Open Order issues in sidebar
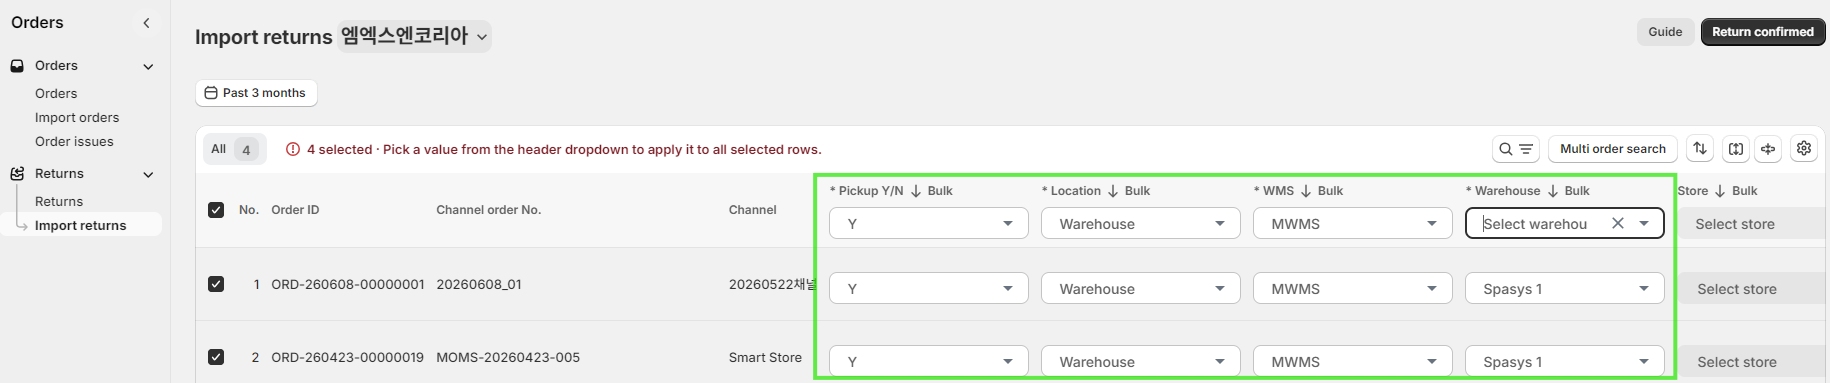Image resolution: width=1830 pixels, height=383 pixels. [x=74, y=142]
